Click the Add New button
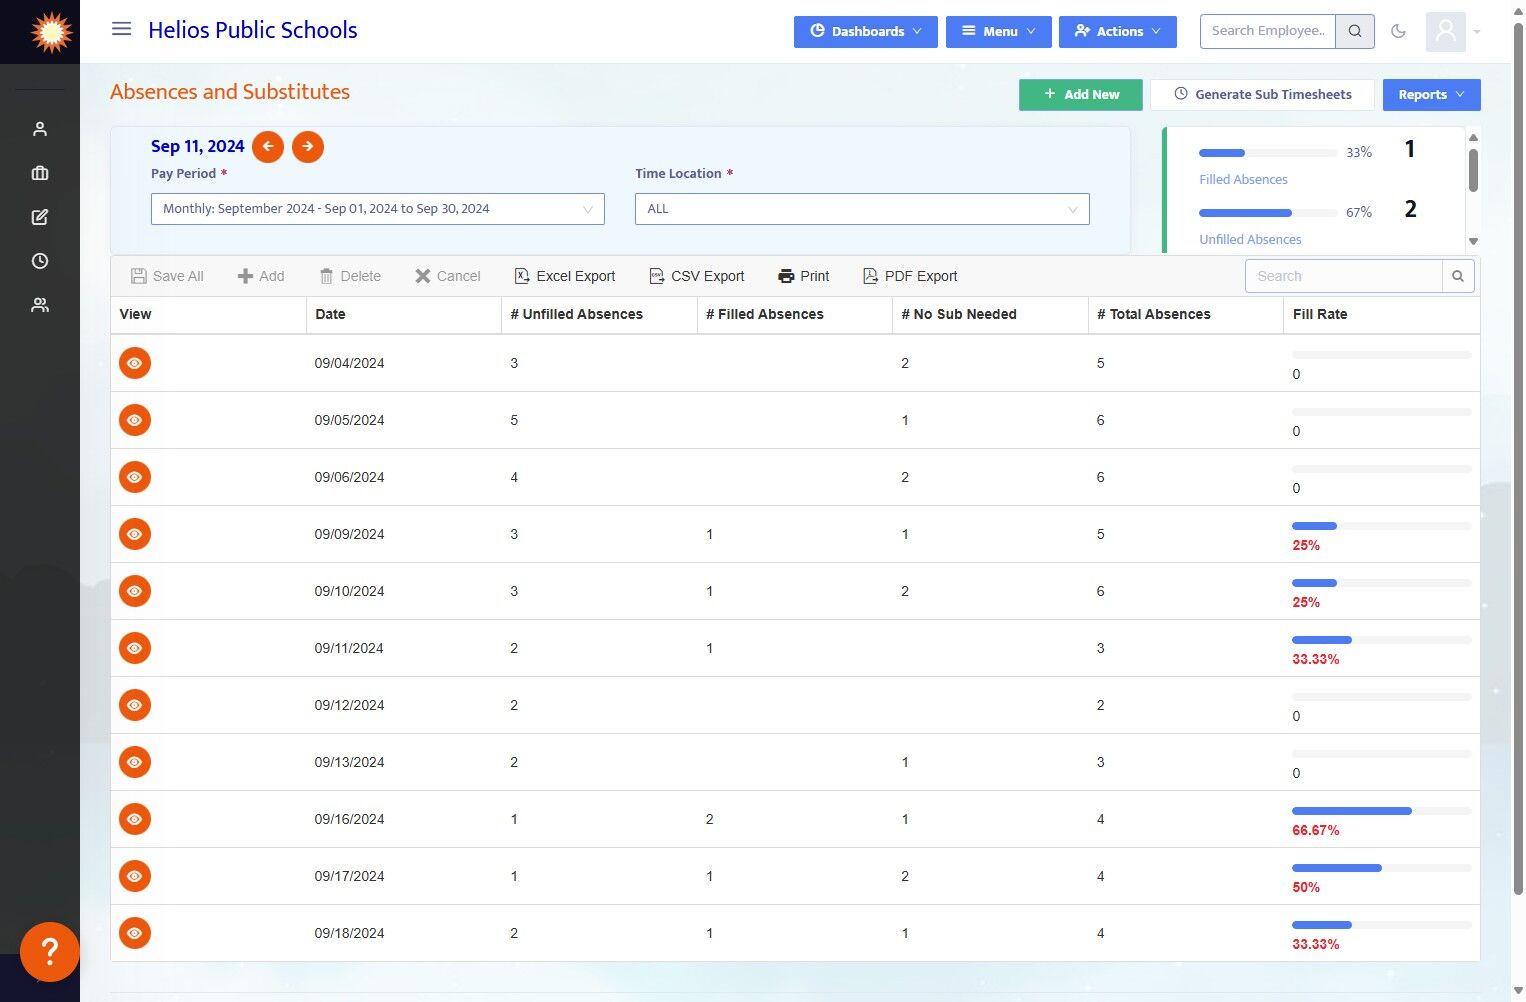 point(1080,95)
